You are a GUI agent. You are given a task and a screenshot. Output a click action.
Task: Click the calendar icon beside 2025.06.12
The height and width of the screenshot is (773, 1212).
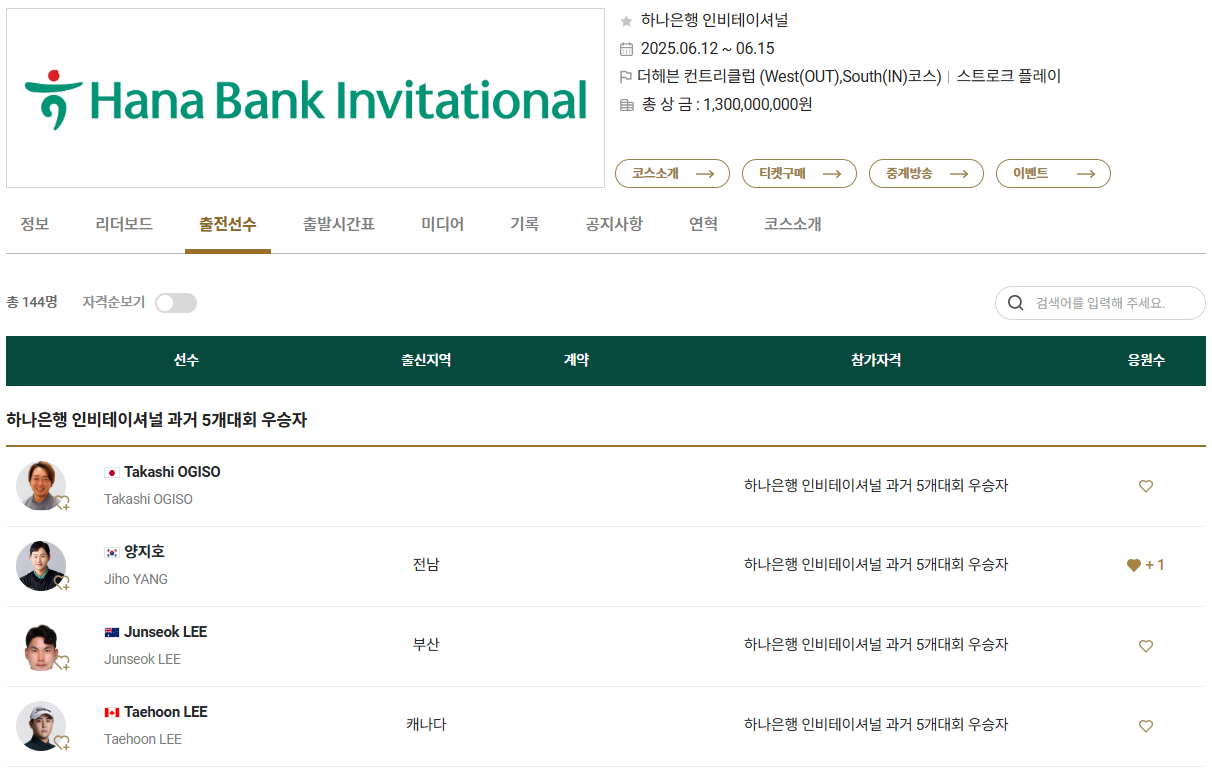626,49
